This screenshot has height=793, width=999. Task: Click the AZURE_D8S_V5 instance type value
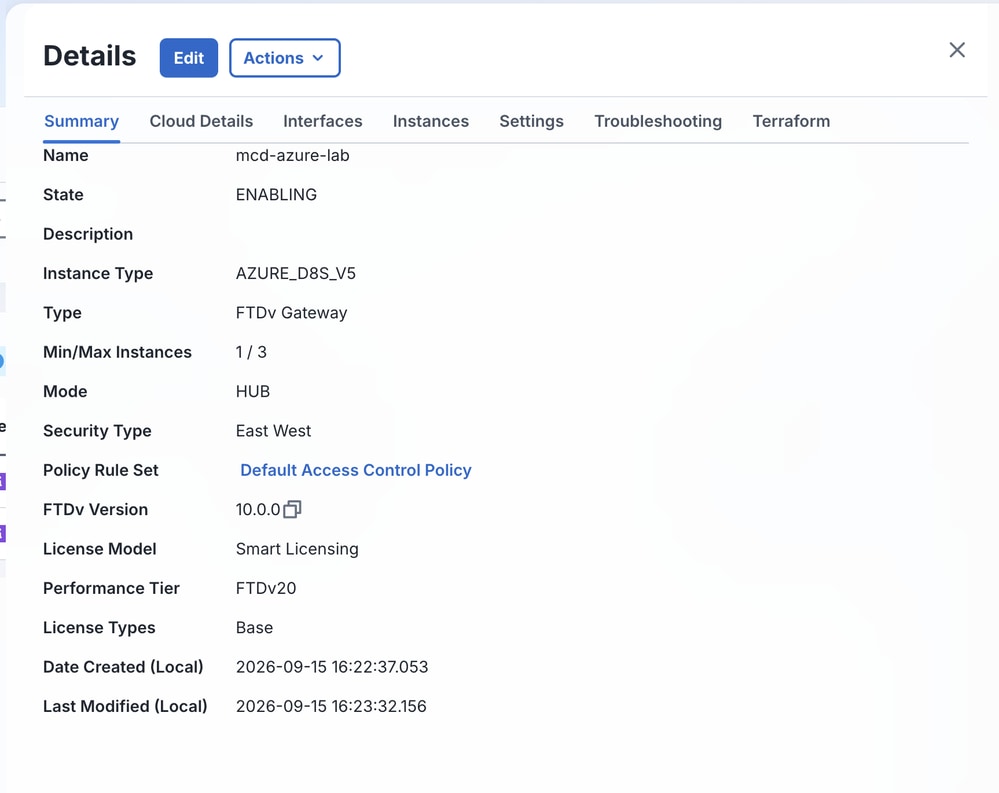[x=296, y=273]
